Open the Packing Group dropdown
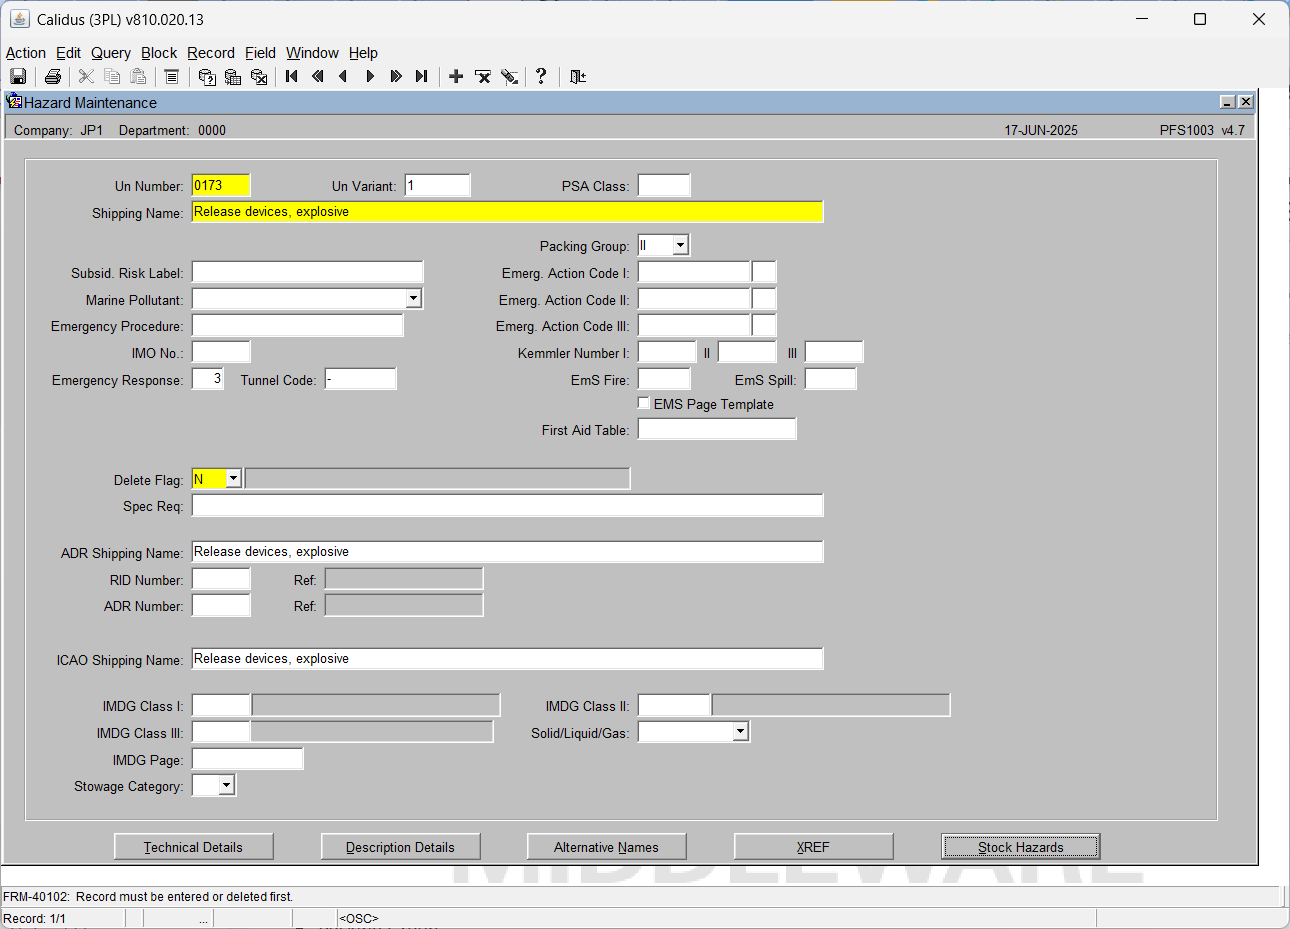 [680, 246]
